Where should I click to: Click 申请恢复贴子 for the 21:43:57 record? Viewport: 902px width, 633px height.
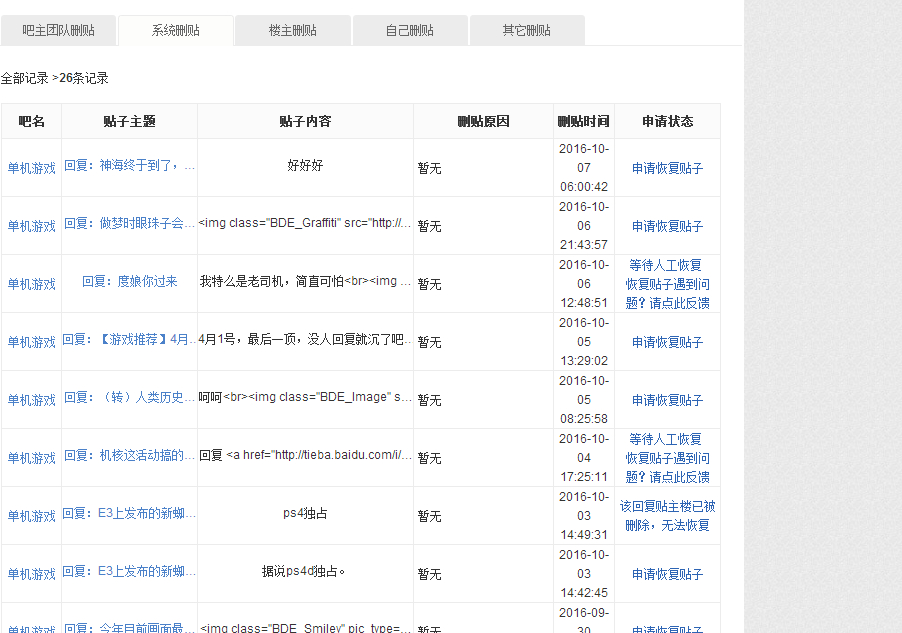(x=667, y=226)
